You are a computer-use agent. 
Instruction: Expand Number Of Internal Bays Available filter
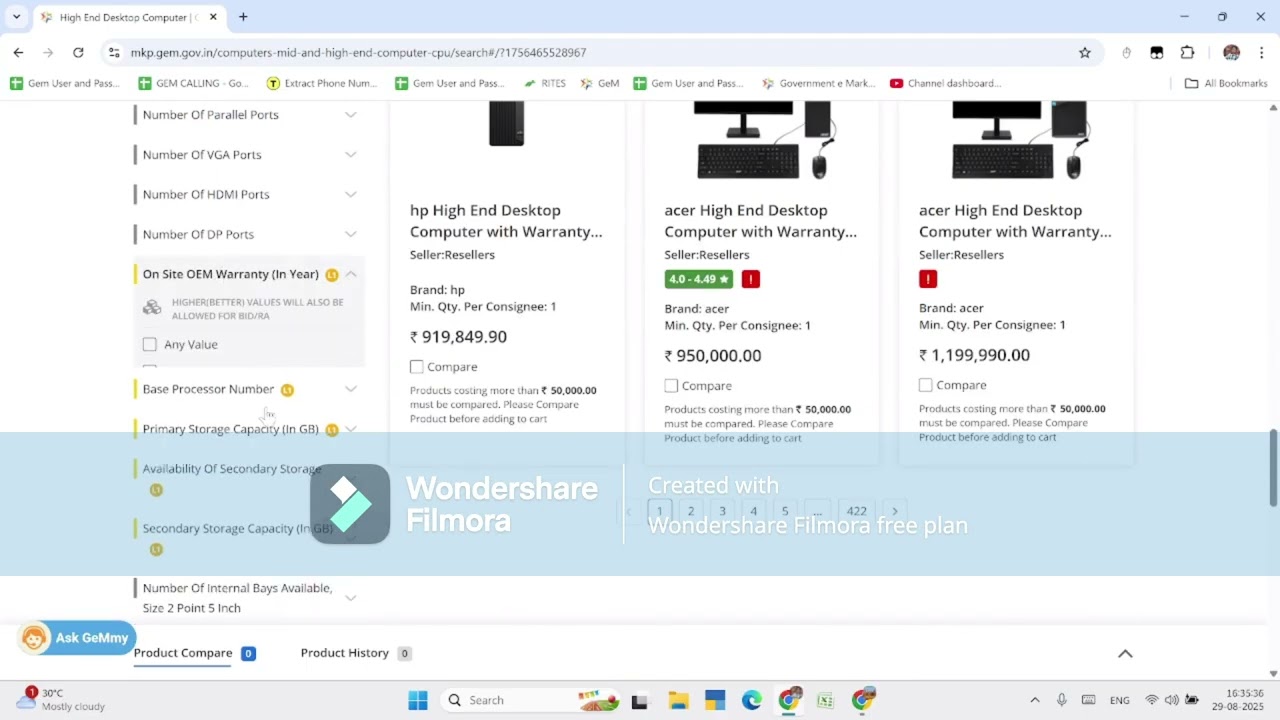(351, 598)
